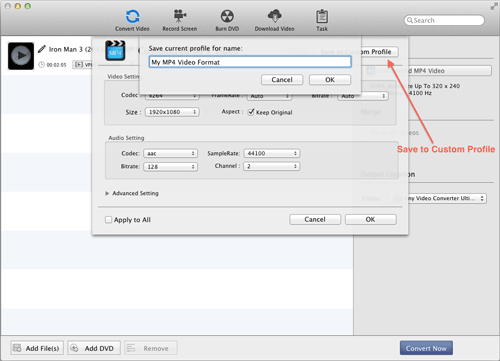This screenshot has height=361, width=500.
Task: Click the 00:02:05 duration text
Action: (x=56, y=65)
